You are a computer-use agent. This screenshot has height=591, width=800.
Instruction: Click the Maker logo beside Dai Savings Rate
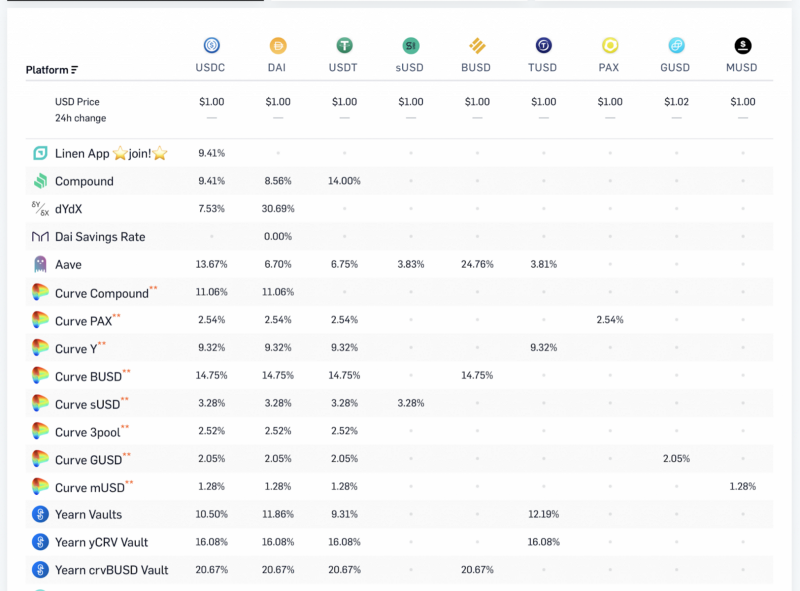[40, 236]
